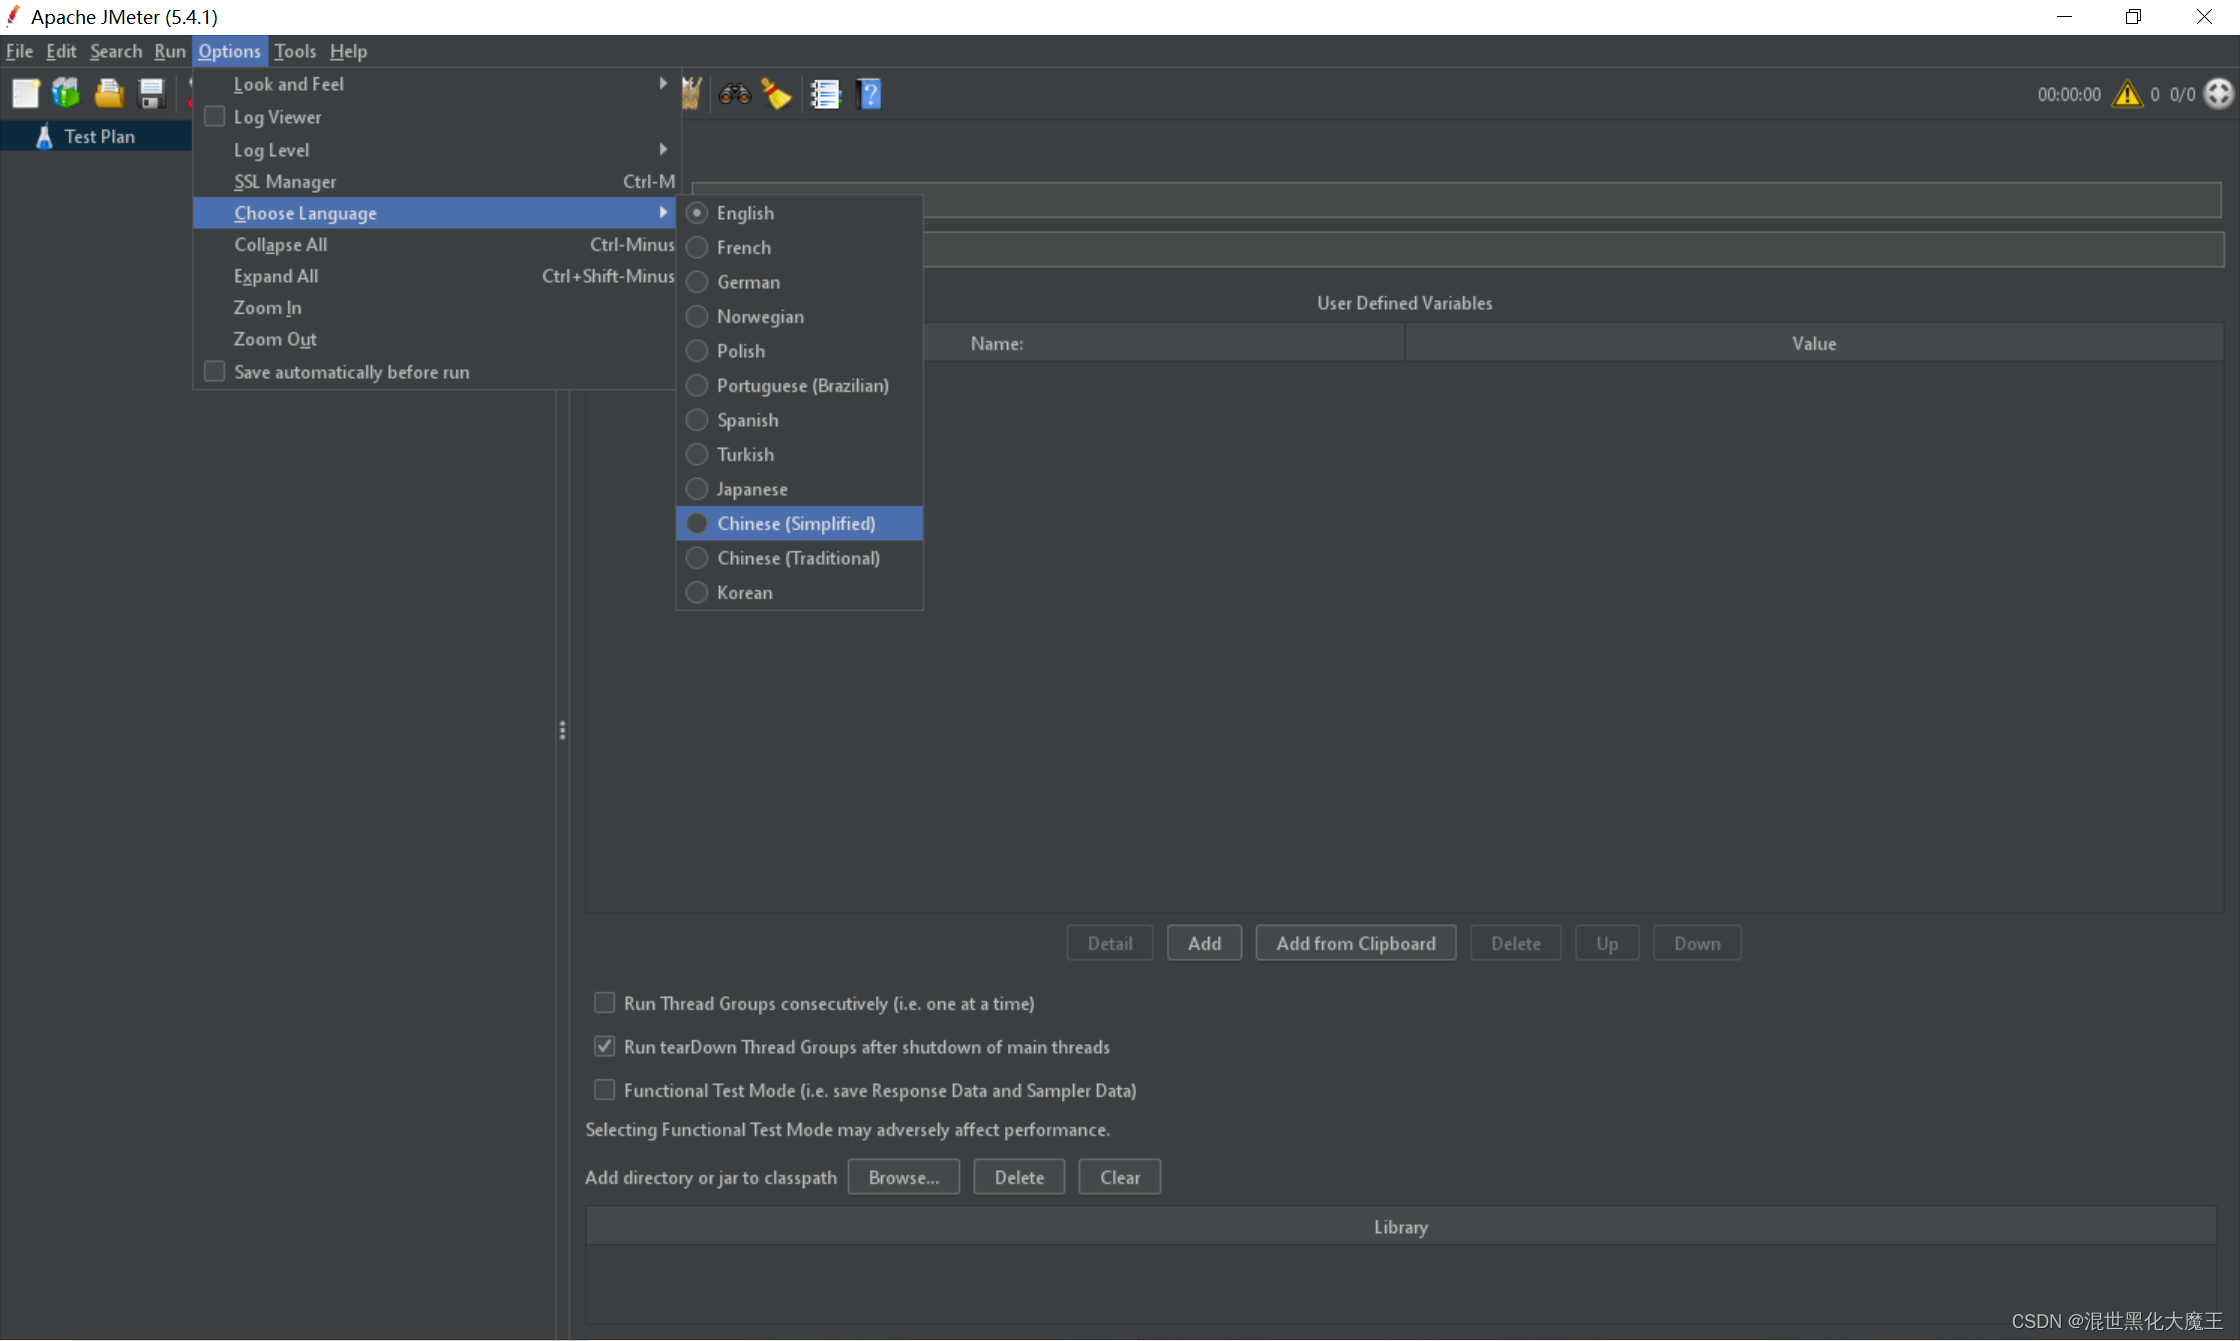Click the Save floppy disk icon

(x=151, y=94)
